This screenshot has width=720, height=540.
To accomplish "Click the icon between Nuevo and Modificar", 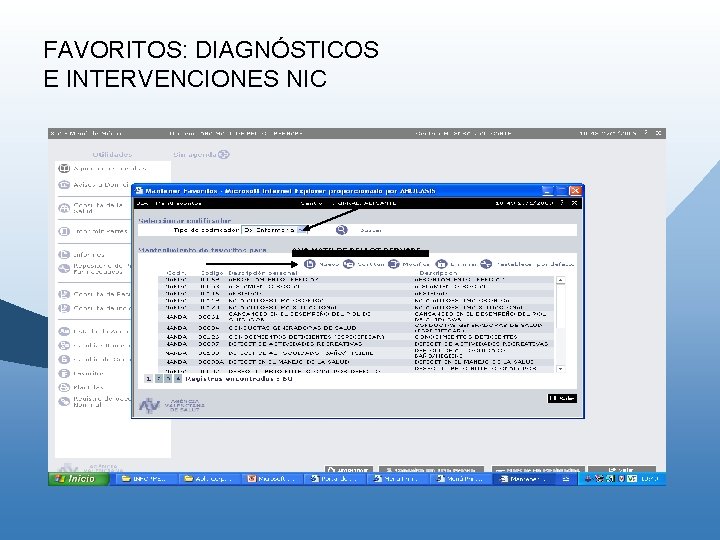I will point(349,264).
